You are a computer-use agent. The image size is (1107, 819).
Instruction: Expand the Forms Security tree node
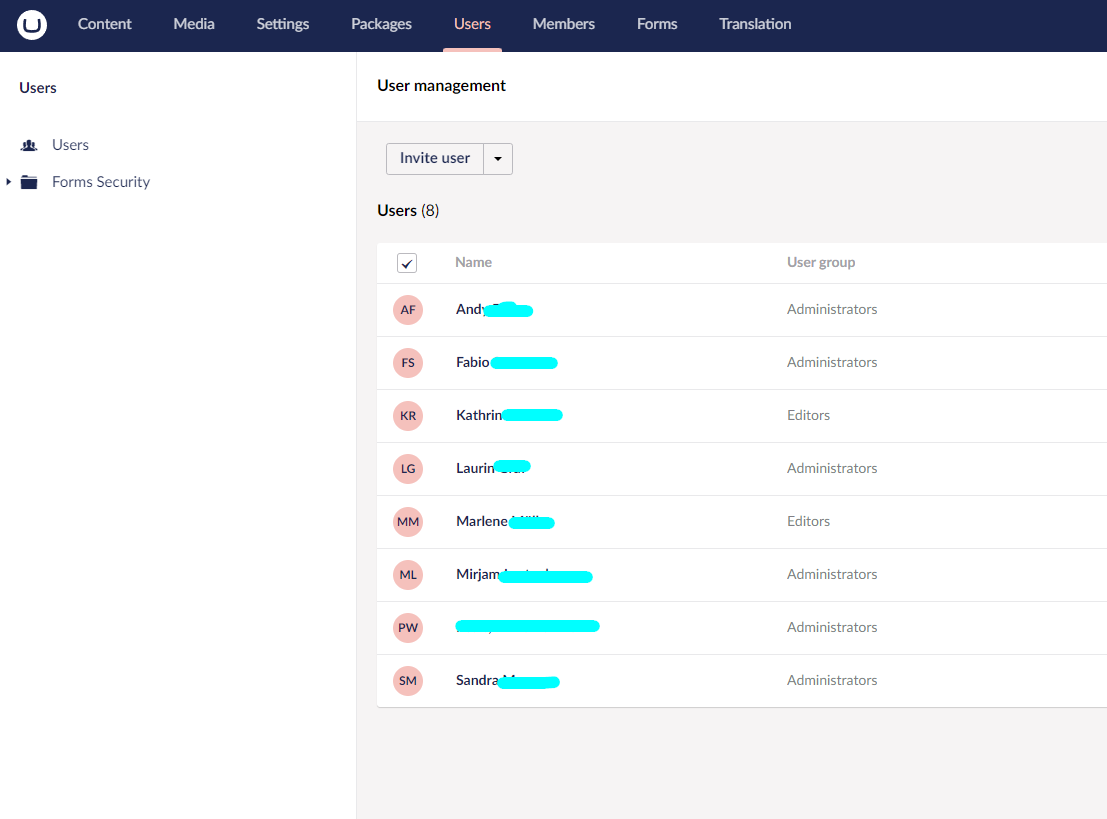click(9, 182)
